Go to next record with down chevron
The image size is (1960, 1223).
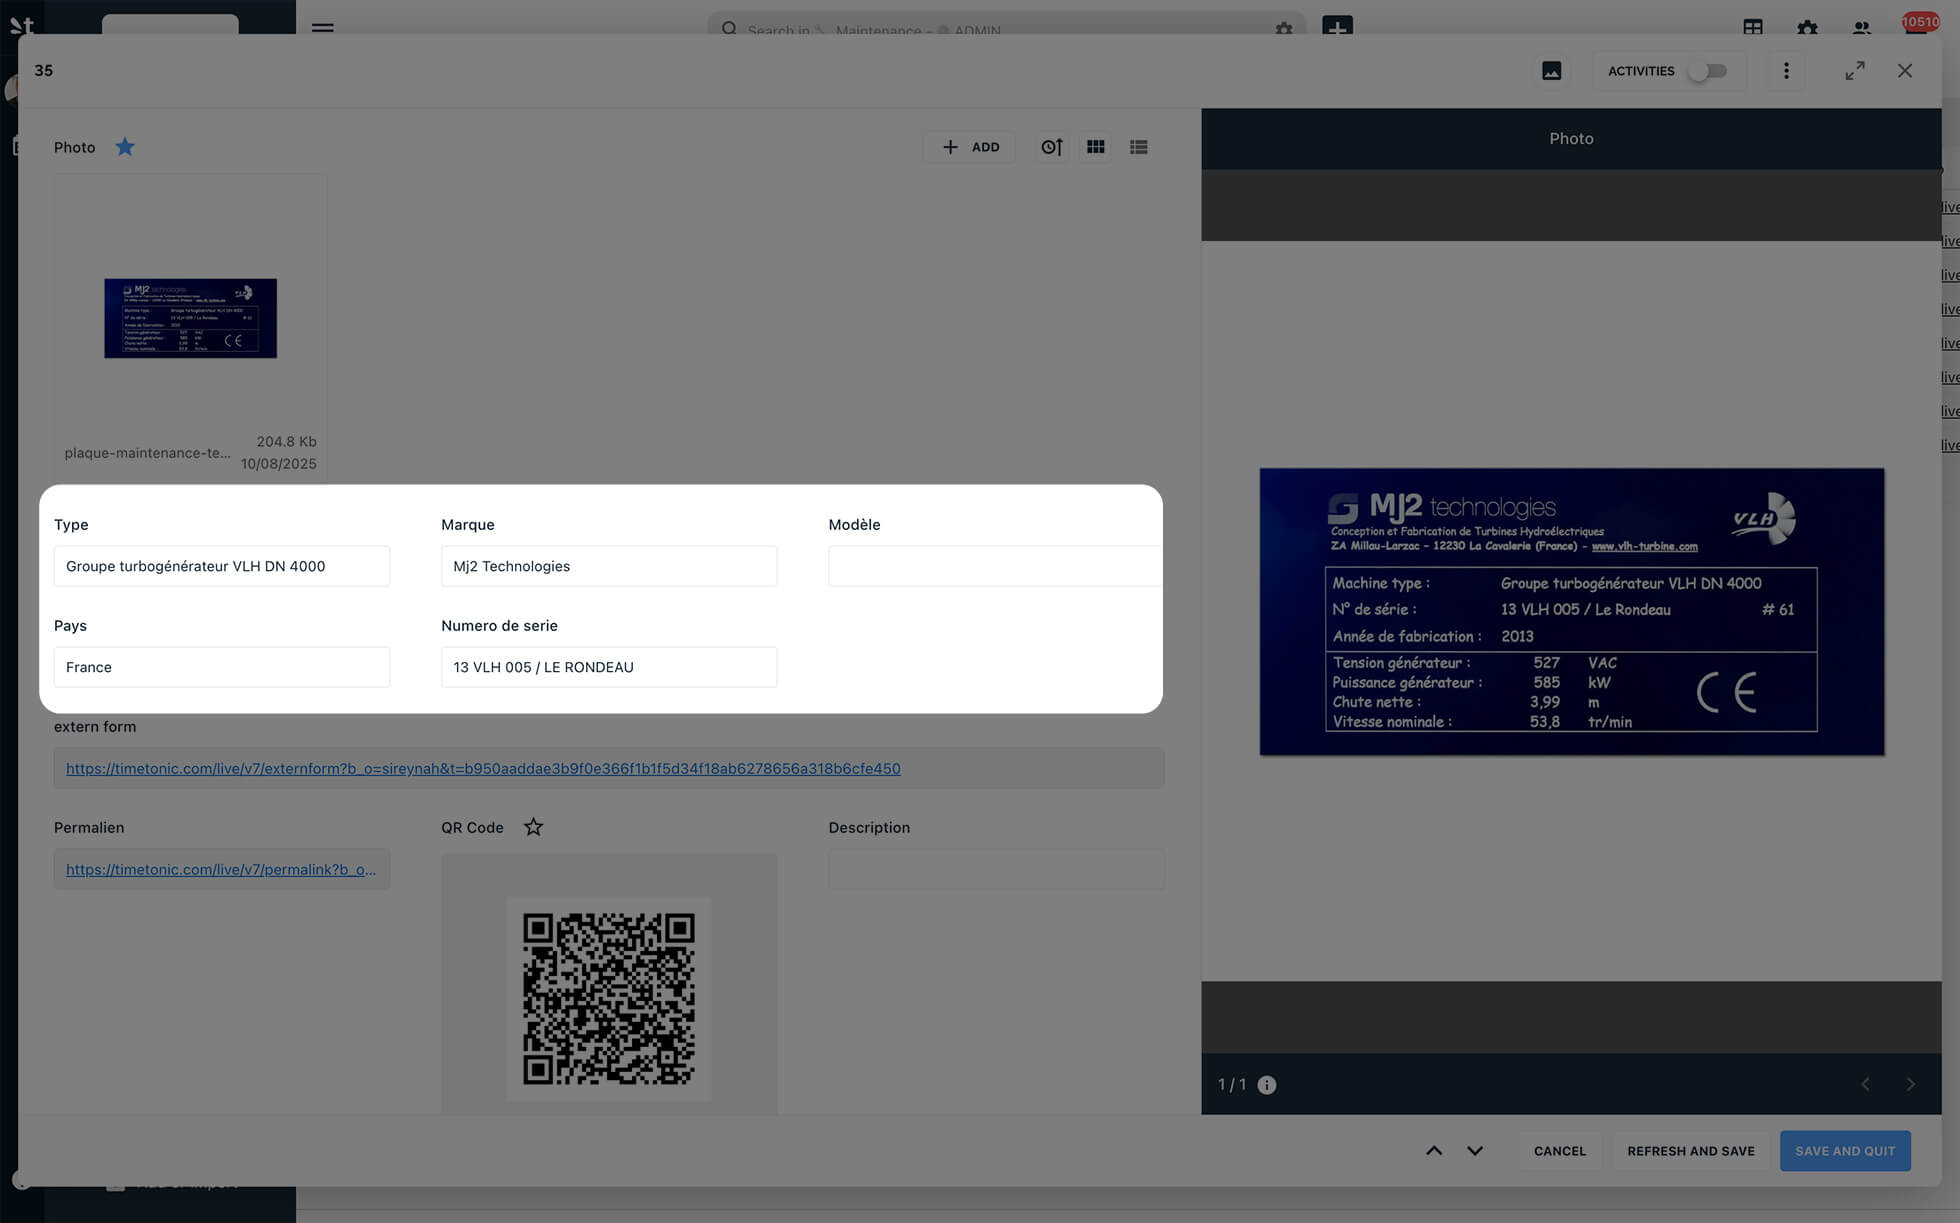(x=1474, y=1151)
